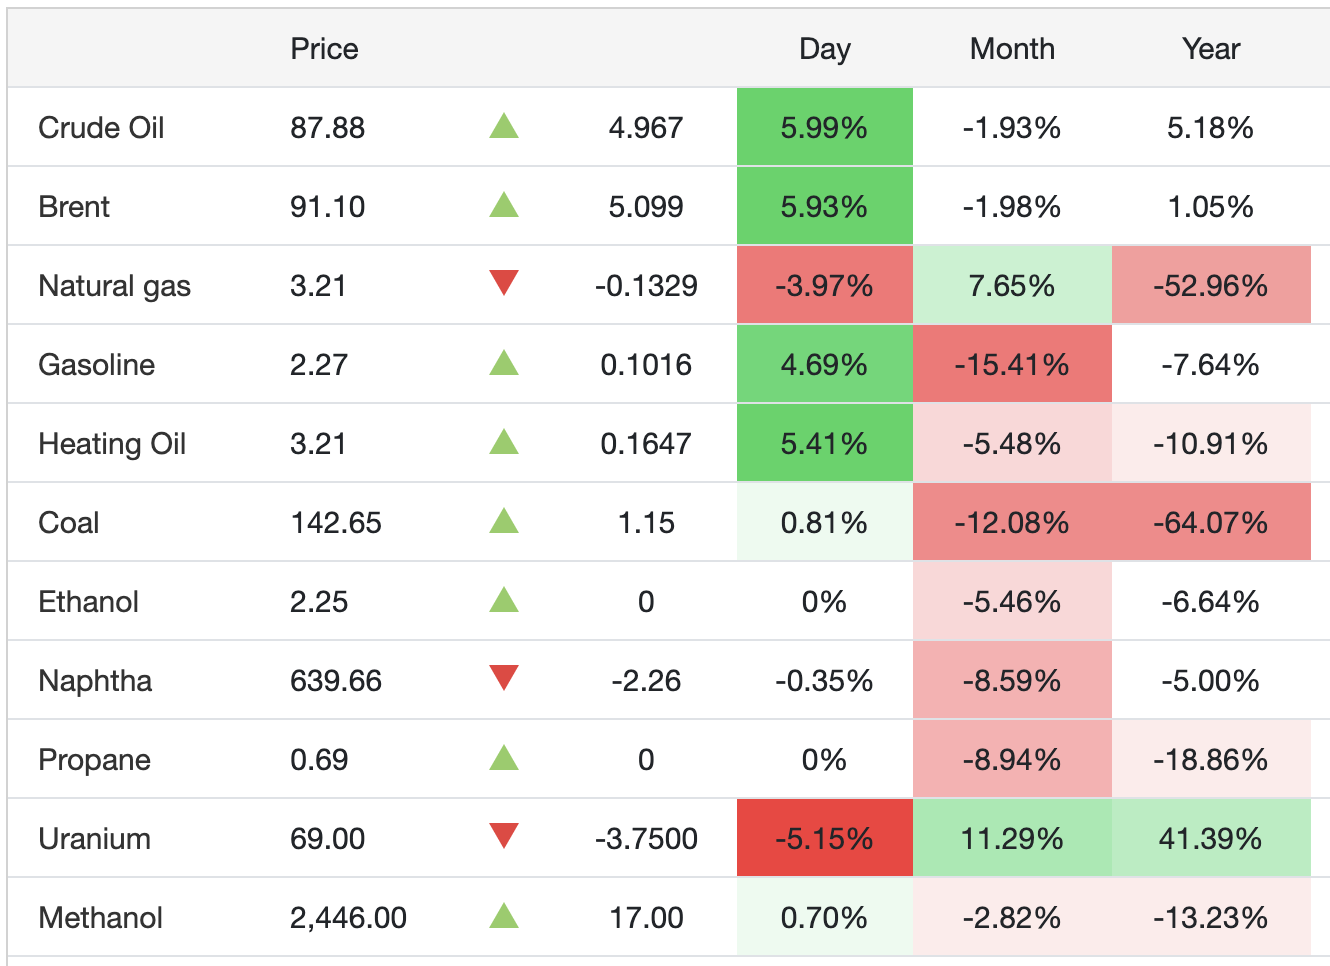Select Naphtha price 639.66
Viewport: 1330px width, 966px height.
336,681
